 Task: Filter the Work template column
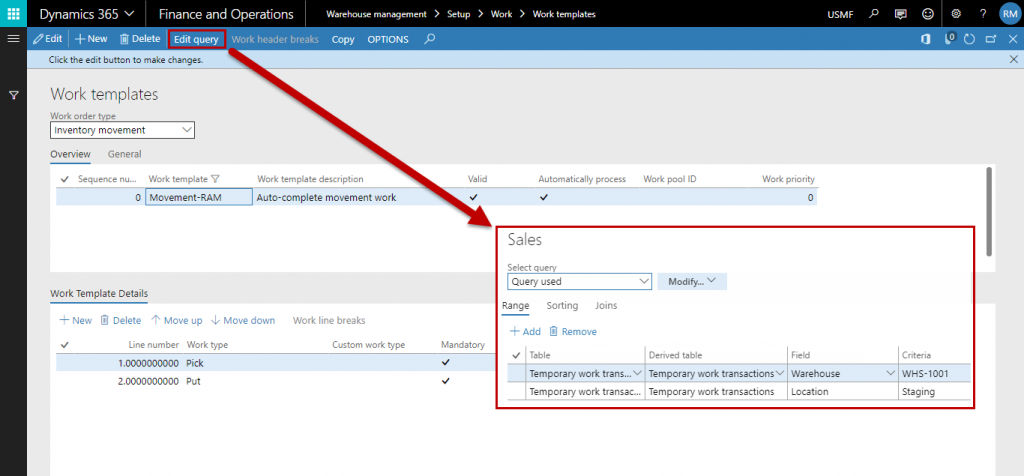[x=216, y=179]
